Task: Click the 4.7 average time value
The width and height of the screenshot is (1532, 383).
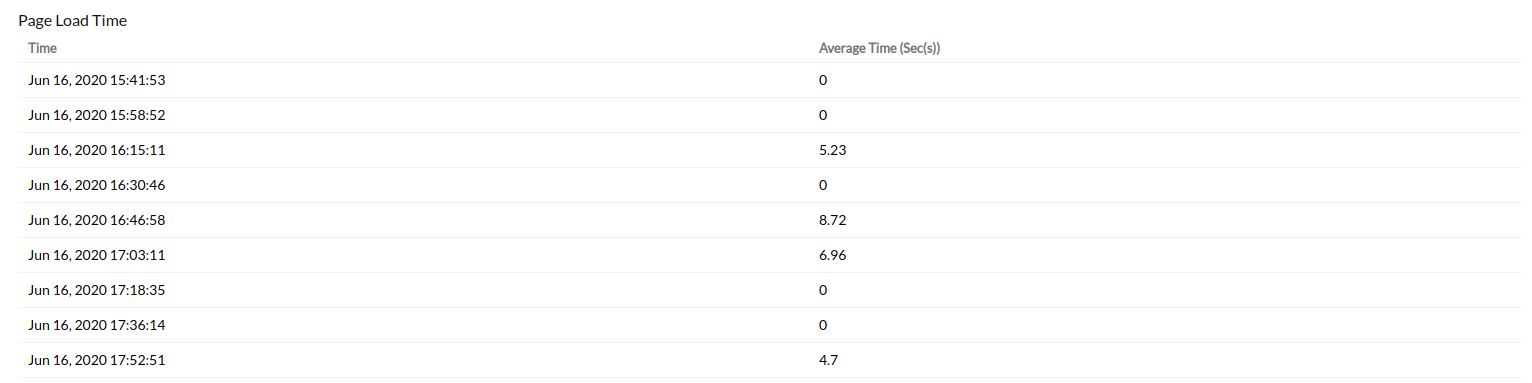Action: pos(828,360)
